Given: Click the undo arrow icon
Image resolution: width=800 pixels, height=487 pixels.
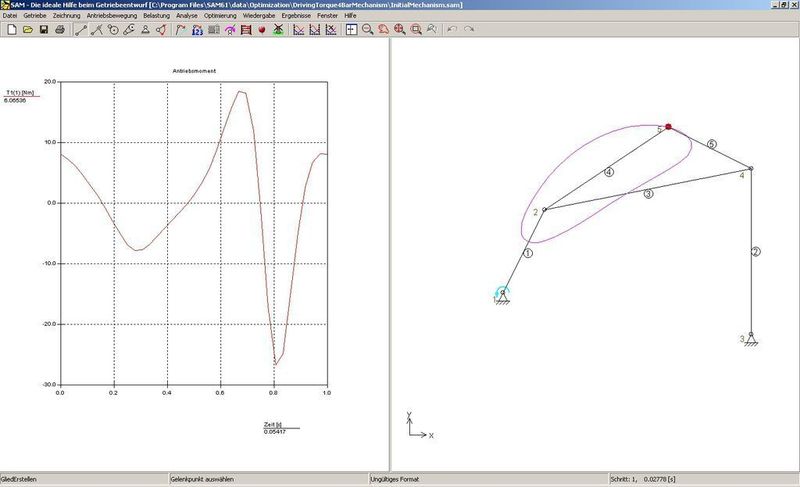Looking at the screenshot, I should coord(452,30).
